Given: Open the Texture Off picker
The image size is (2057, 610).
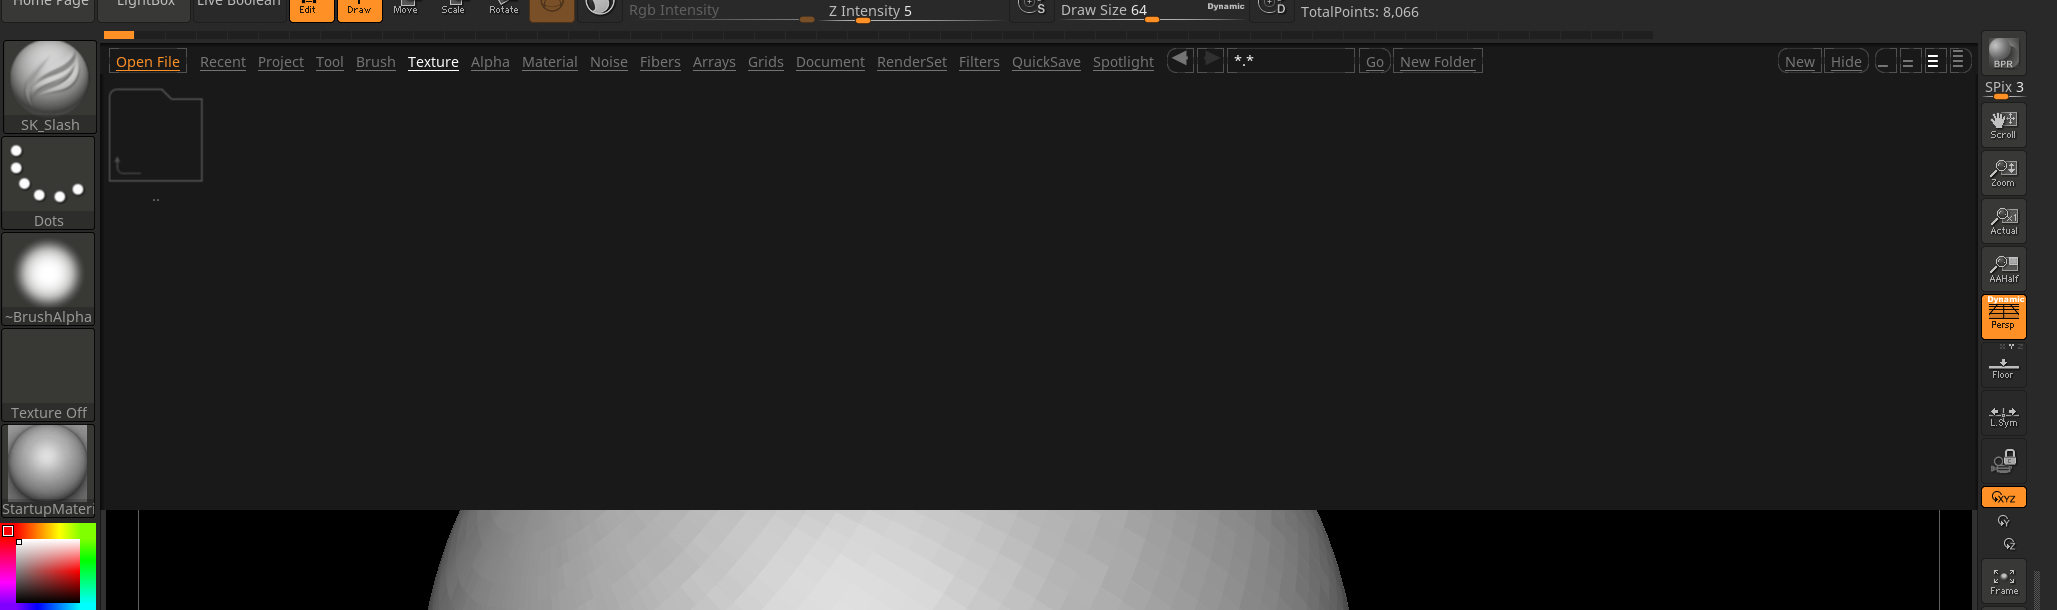Looking at the screenshot, I should point(49,375).
